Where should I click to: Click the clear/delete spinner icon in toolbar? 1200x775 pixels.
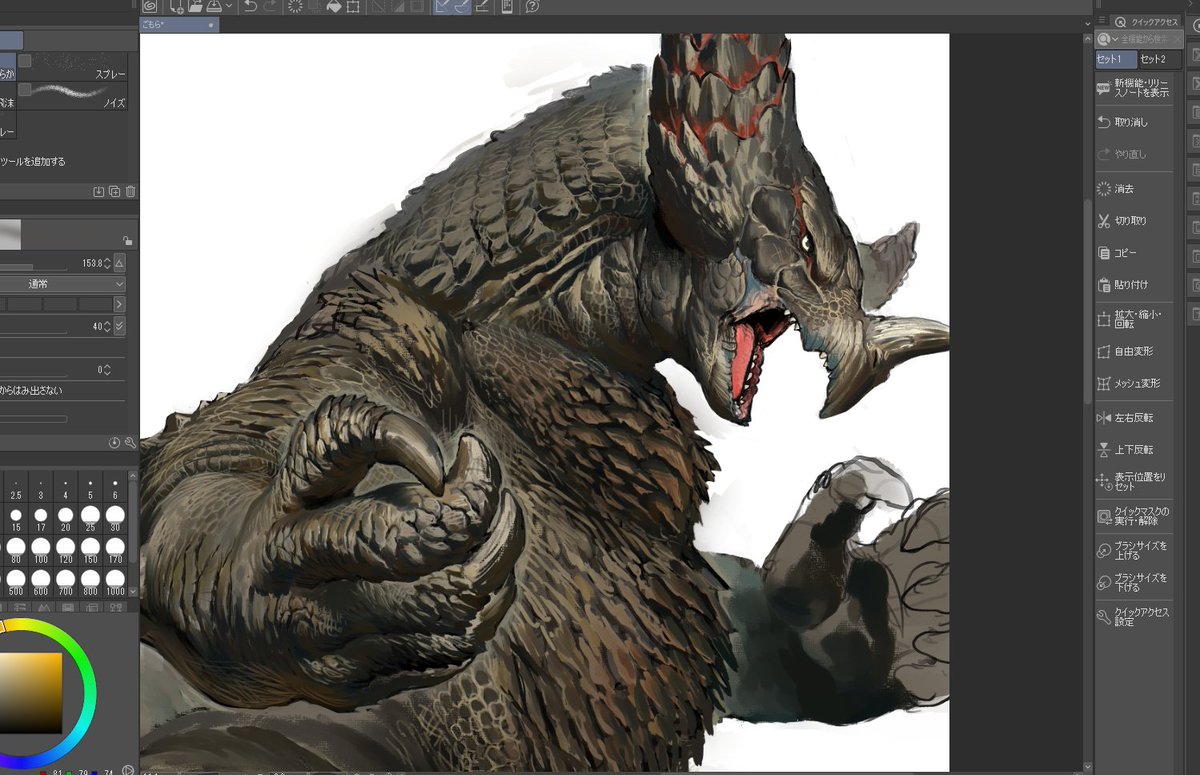295,6
